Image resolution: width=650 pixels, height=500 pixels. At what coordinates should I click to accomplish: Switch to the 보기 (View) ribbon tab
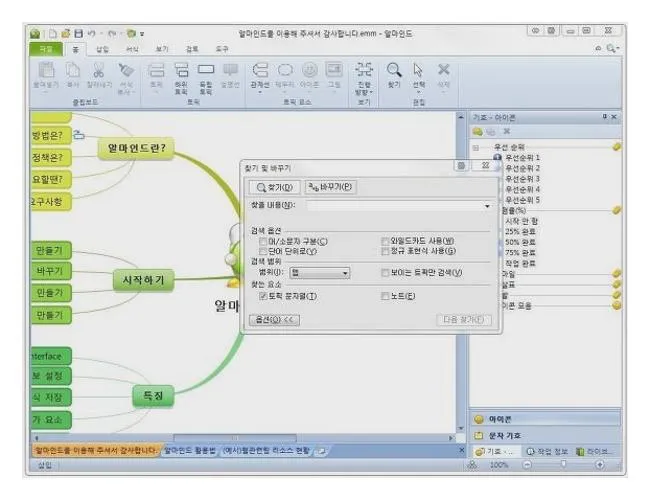tap(162, 49)
